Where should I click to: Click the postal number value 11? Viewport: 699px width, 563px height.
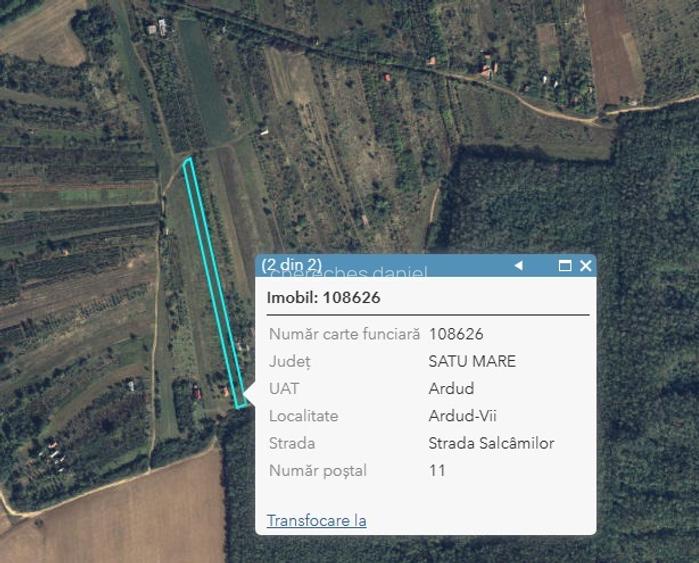[x=437, y=470]
